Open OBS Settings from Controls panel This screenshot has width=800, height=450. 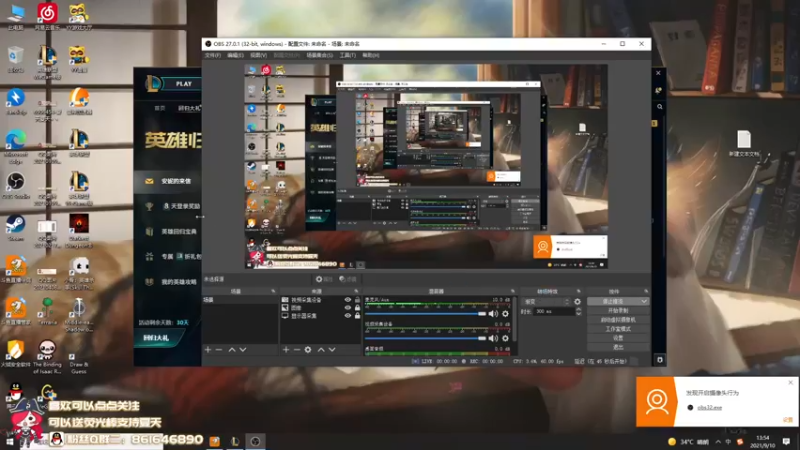coord(618,338)
